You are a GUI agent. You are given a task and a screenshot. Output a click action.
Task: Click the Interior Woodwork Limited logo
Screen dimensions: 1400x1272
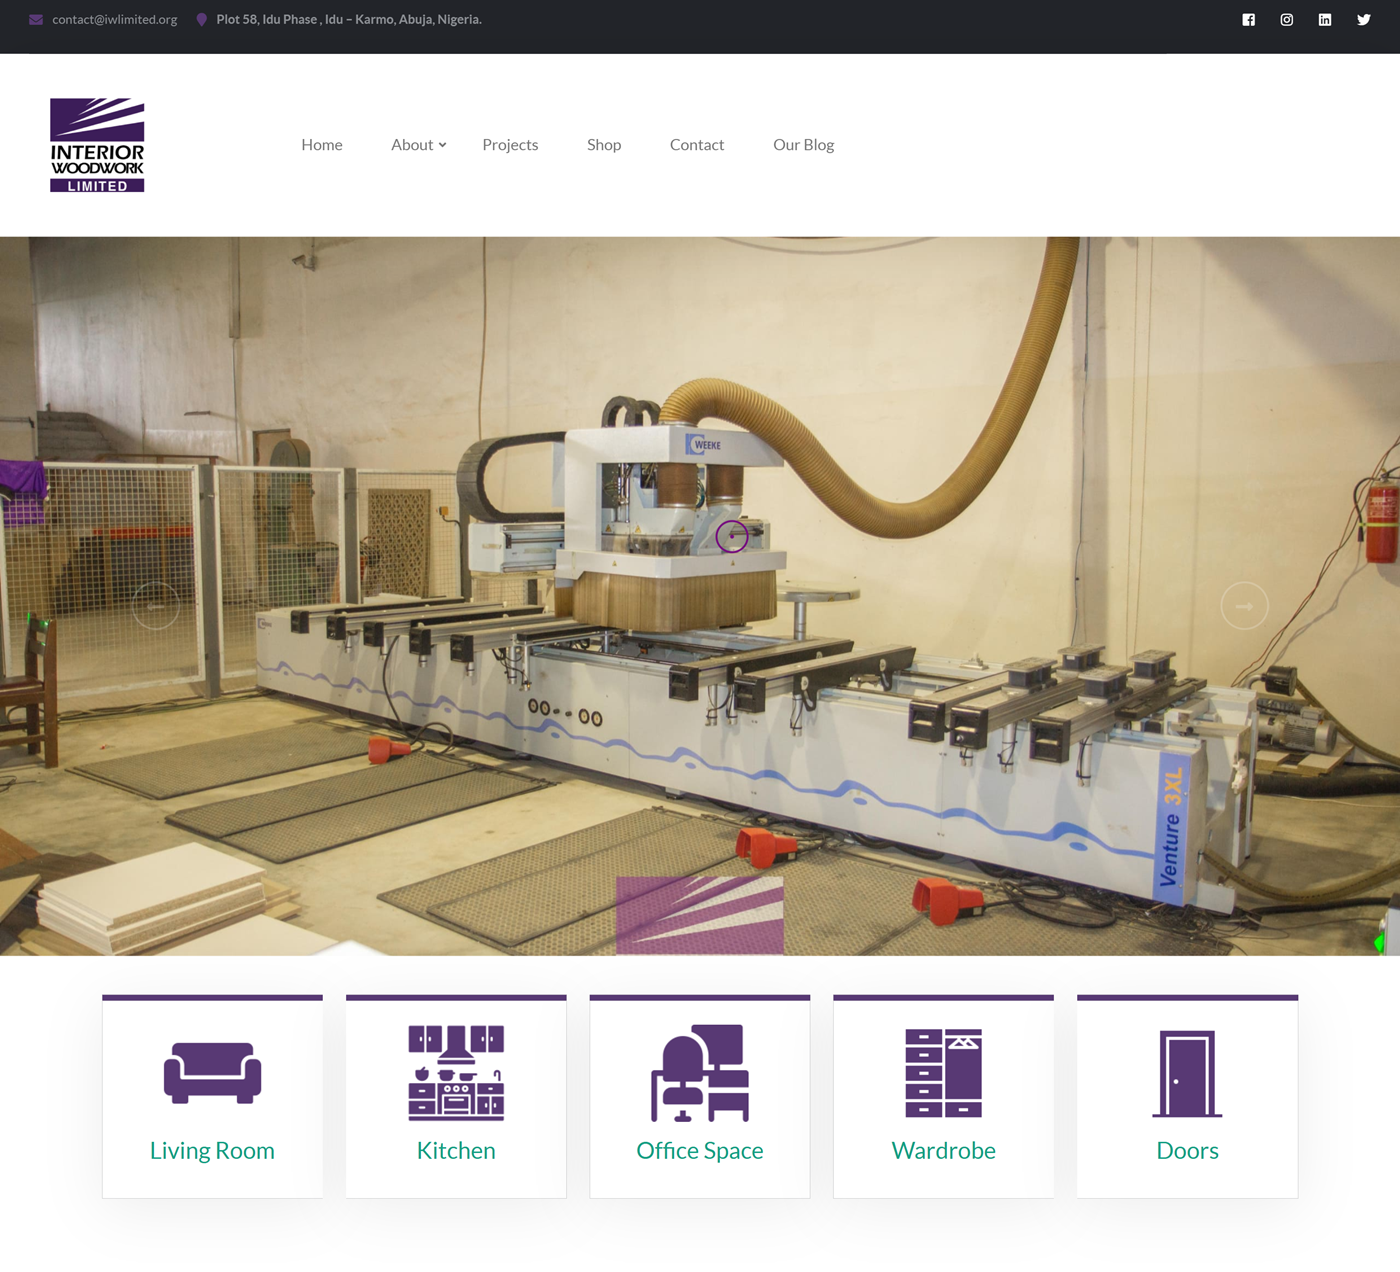[97, 145]
